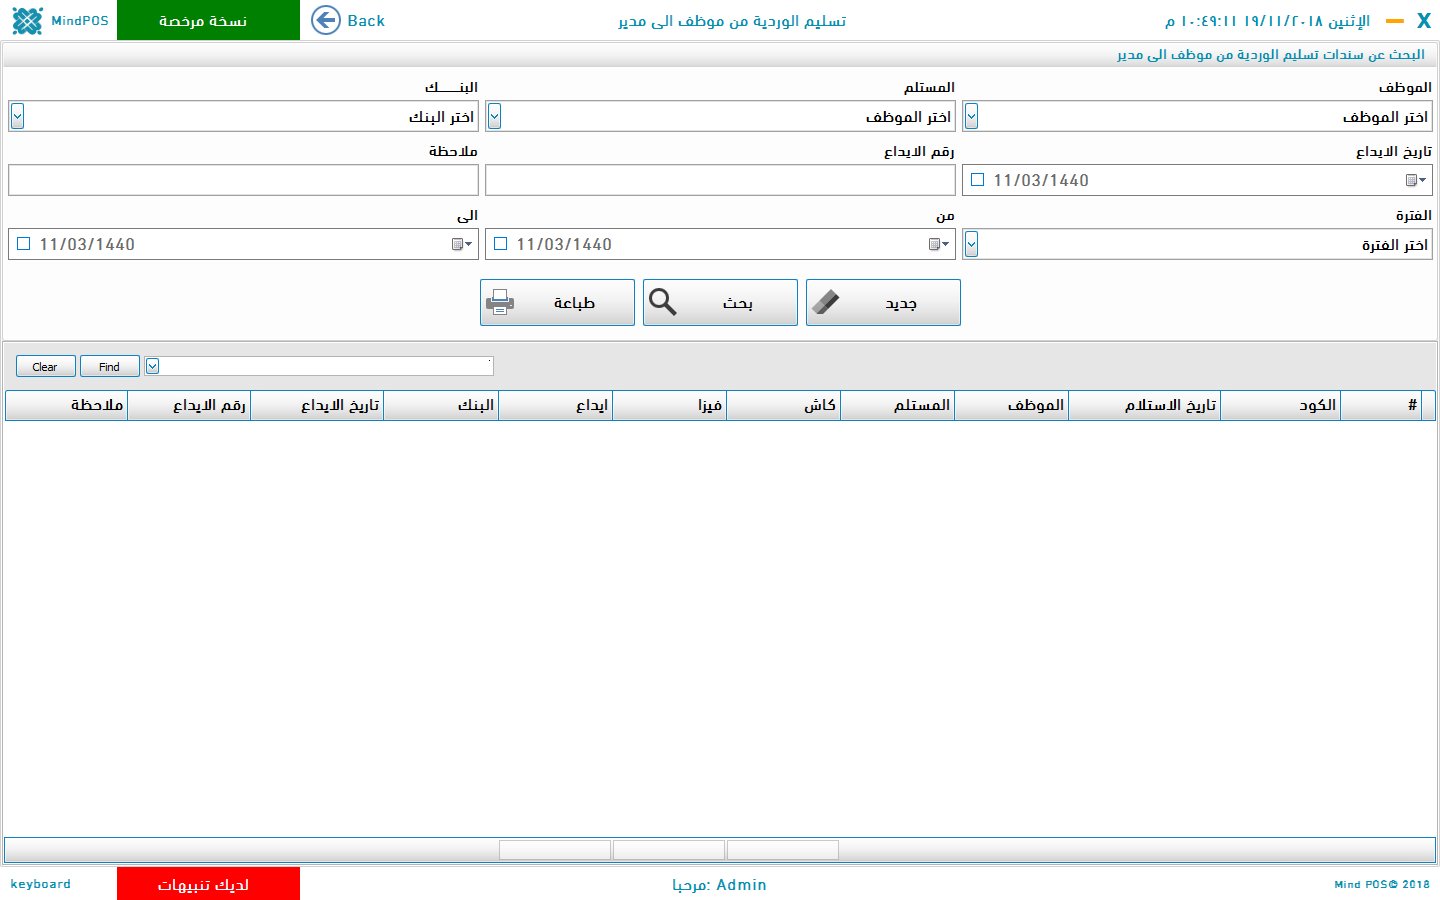The width and height of the screenshot is (1440, 900).
Task: Click the MindPOS logo icon
Action: coord(28,20)
